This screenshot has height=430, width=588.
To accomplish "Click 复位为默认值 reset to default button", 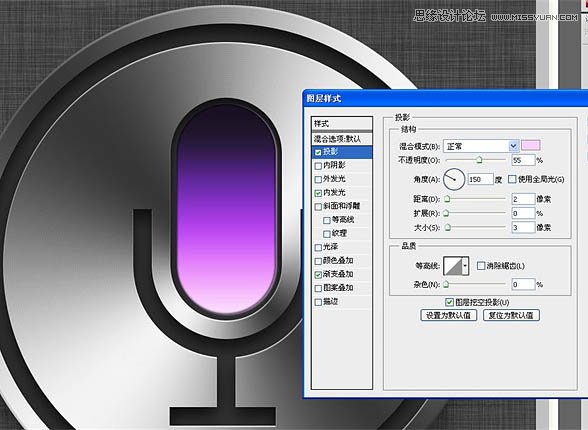I will point(511,315).
